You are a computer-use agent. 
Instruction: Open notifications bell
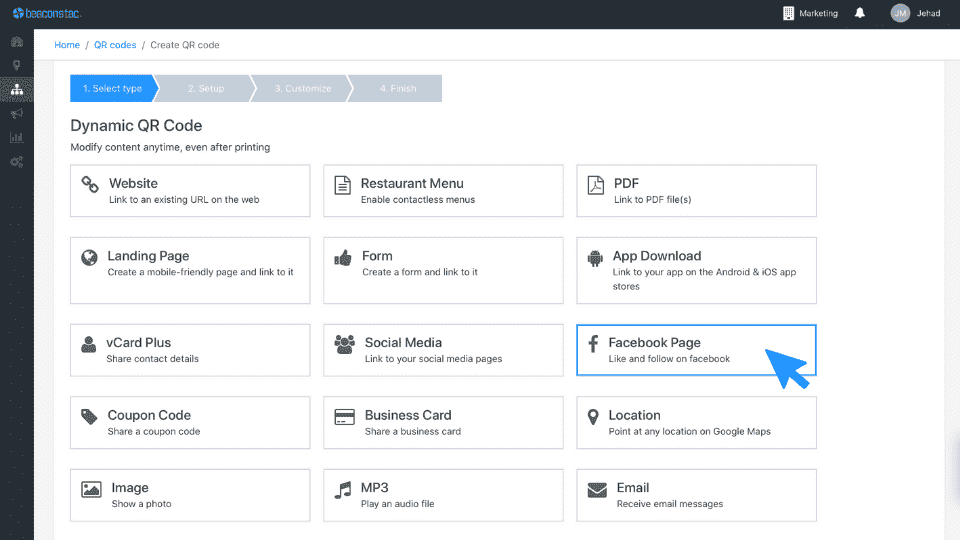point(860,13)
